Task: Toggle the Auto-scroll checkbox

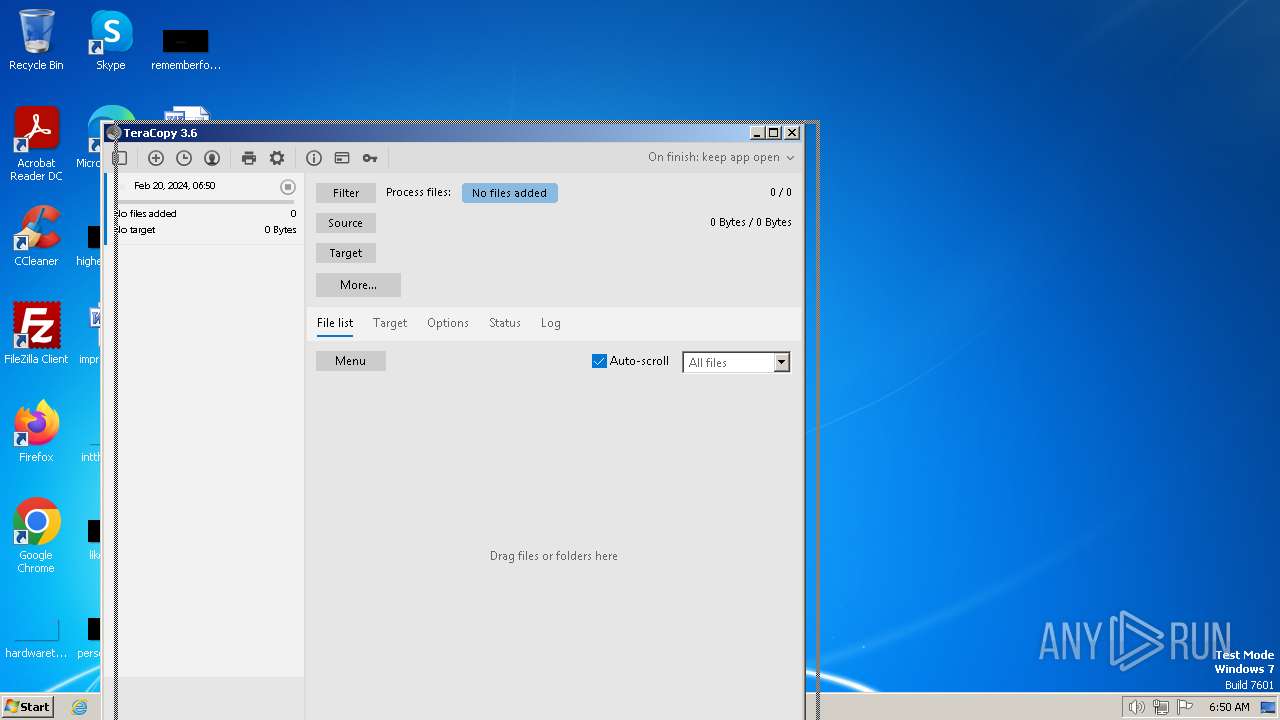Action: click(x=599, y=361)
